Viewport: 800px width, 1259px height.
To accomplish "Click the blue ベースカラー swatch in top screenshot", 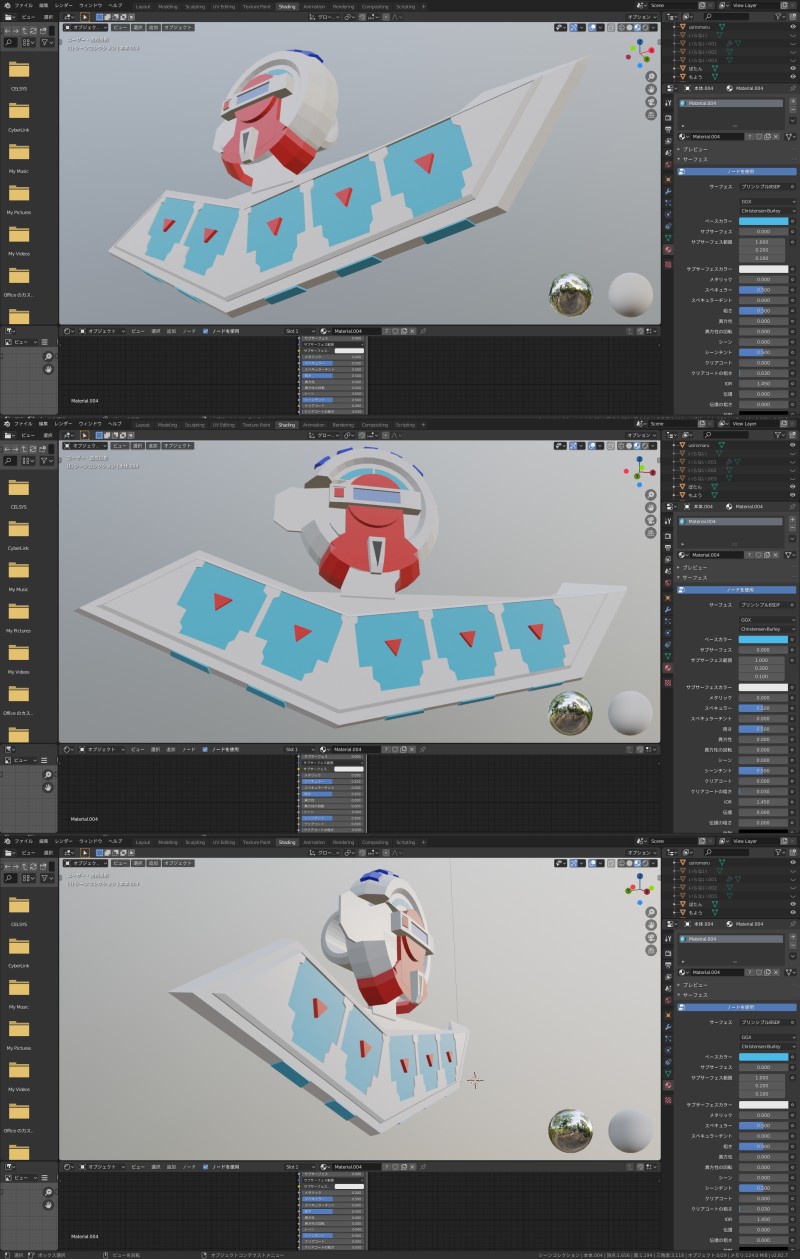I will pos(763,221).
